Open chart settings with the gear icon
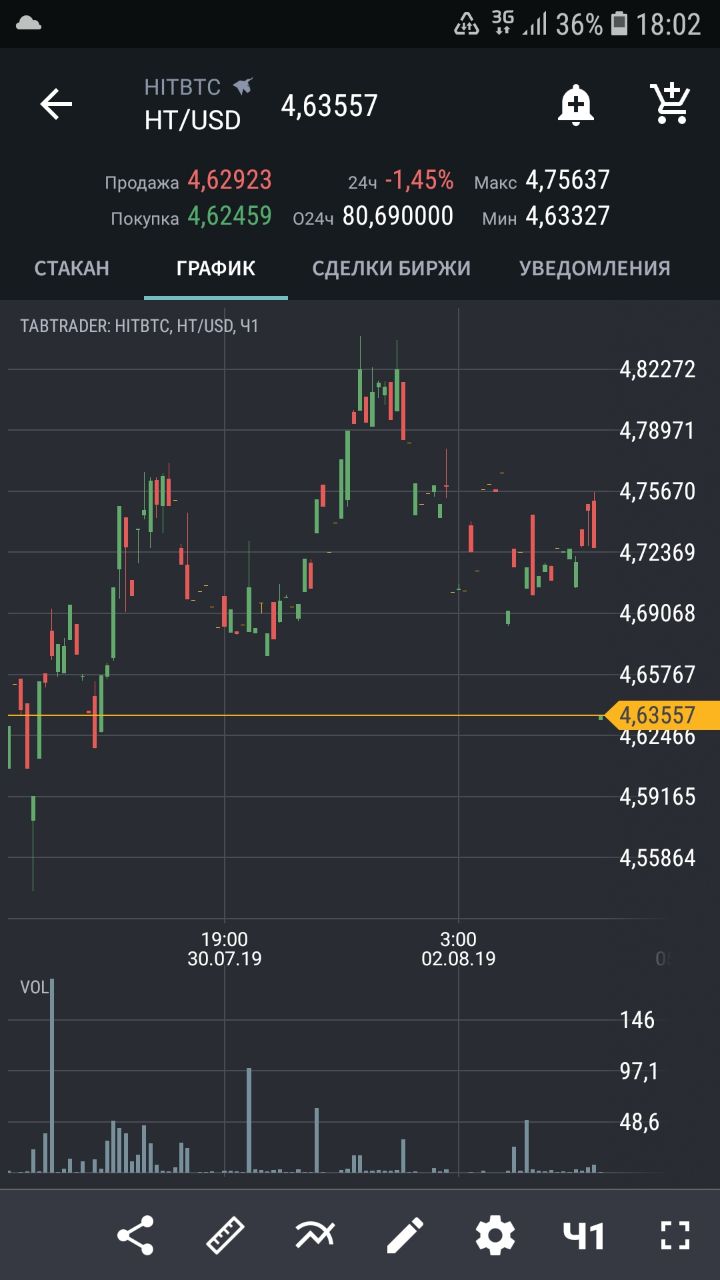720x1280 pixels. [x=495, y=1235]
